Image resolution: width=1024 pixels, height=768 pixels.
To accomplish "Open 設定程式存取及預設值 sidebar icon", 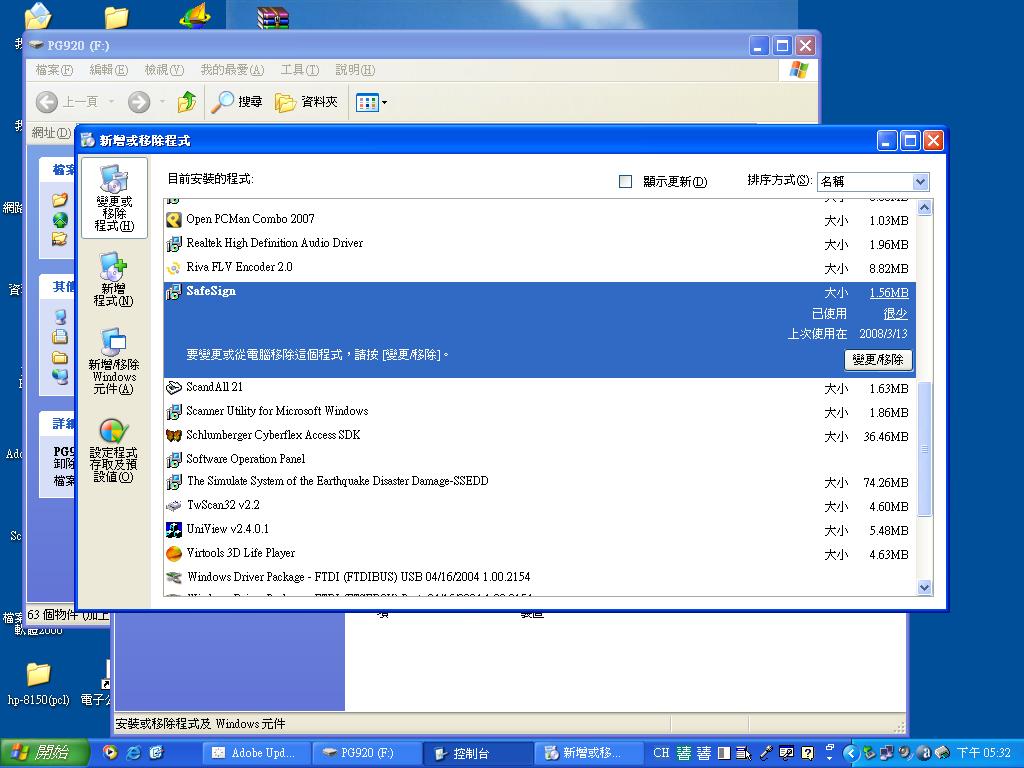I will (x=113, y=450).
